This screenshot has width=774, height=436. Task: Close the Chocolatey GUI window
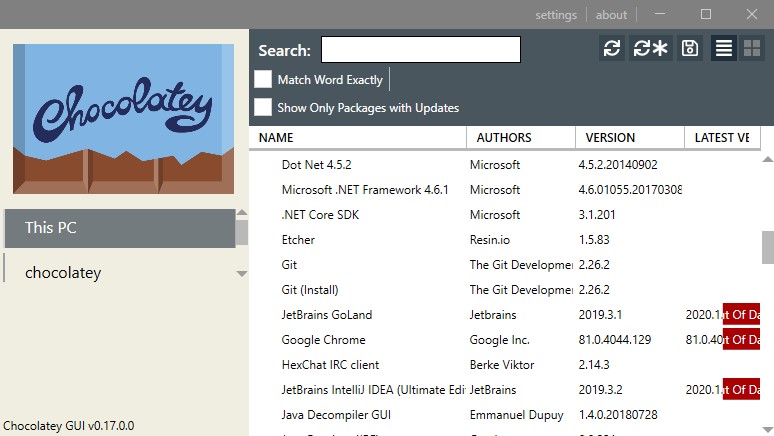(x=751, y=14)
